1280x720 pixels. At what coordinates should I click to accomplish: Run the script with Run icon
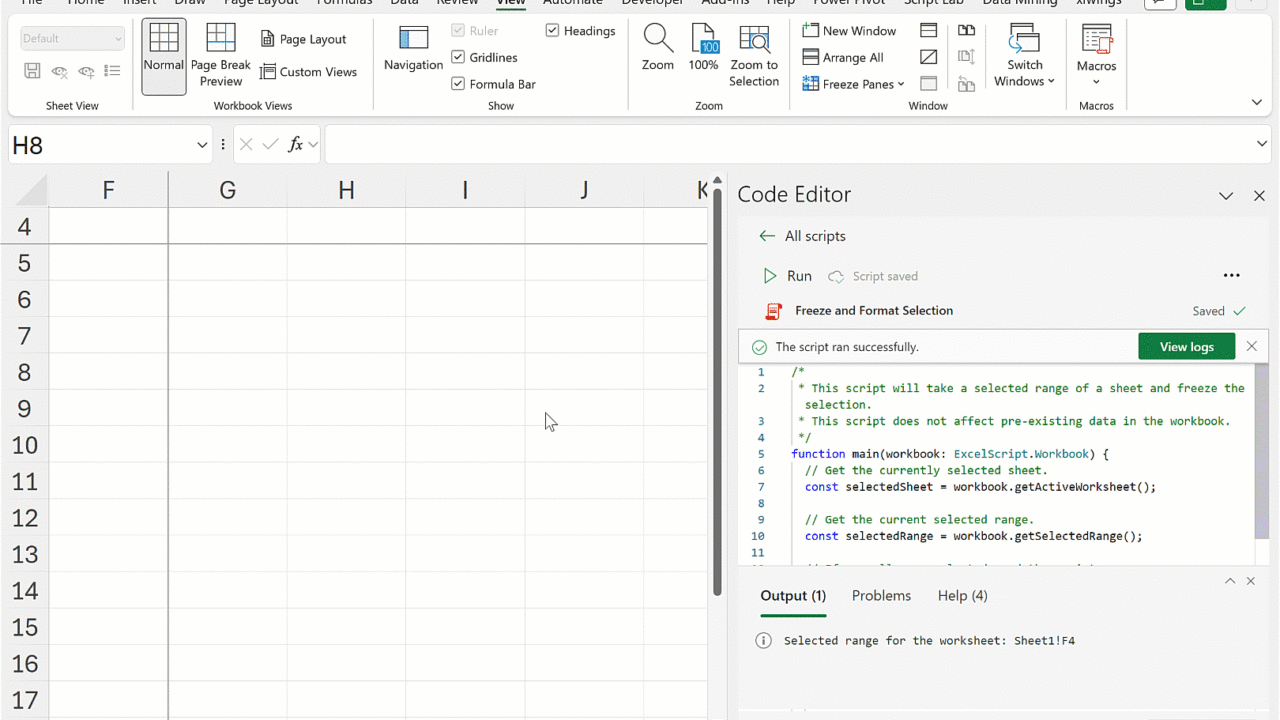[770, 276]
